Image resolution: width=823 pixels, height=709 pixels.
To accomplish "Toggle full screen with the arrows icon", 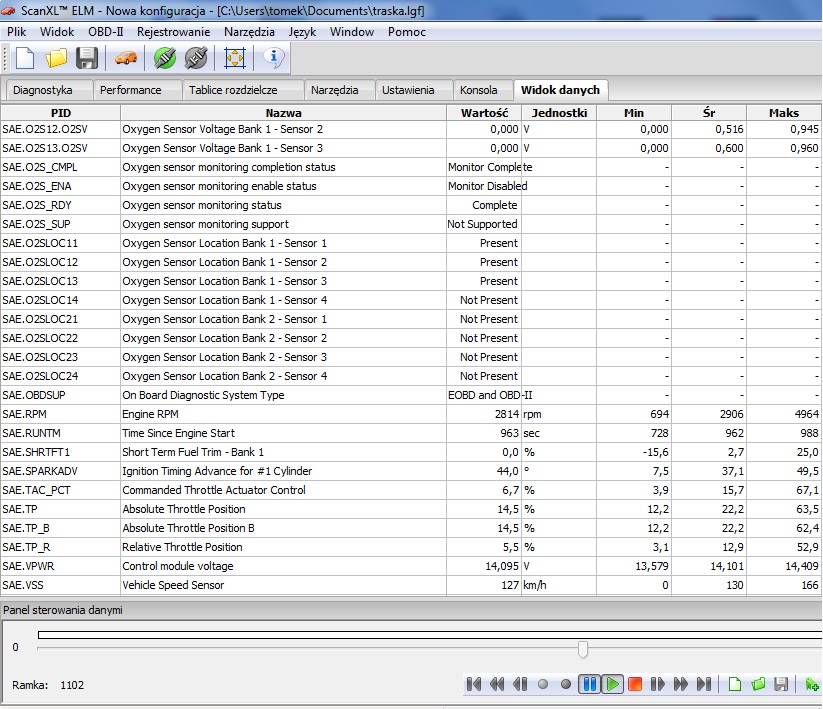I will pyautogui.click(x=234, y=58).
